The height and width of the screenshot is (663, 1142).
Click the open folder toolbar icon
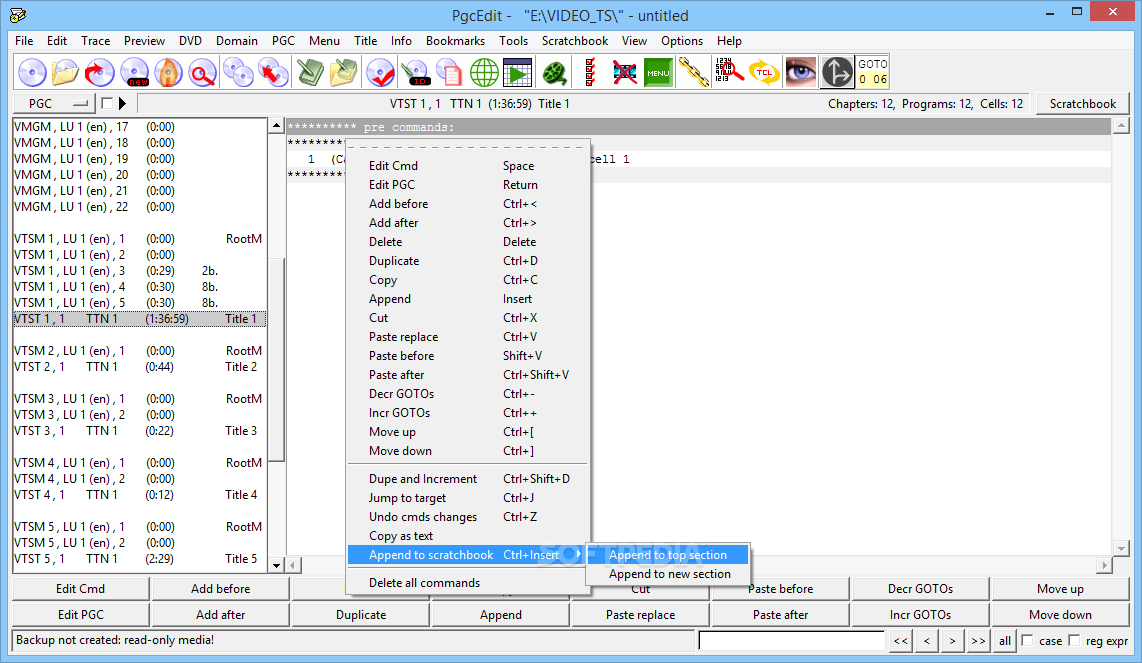(x=66, y=72)
